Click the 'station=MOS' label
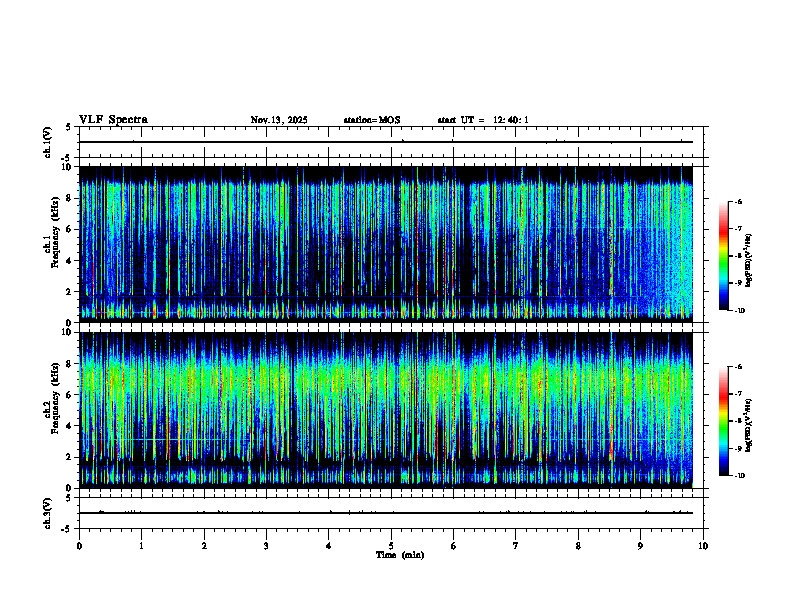The image size is (792, 612). [372, 120]
